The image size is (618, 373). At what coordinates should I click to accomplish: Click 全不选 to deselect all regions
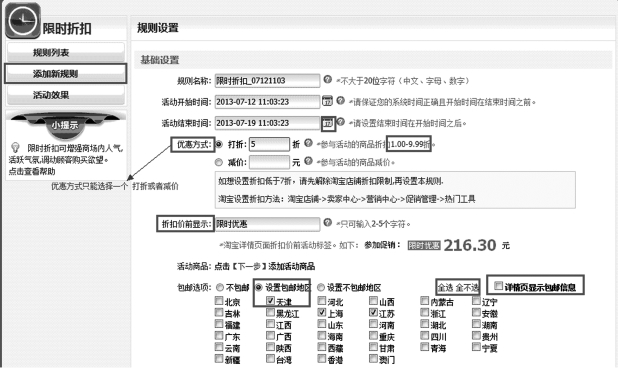point(467,287)
